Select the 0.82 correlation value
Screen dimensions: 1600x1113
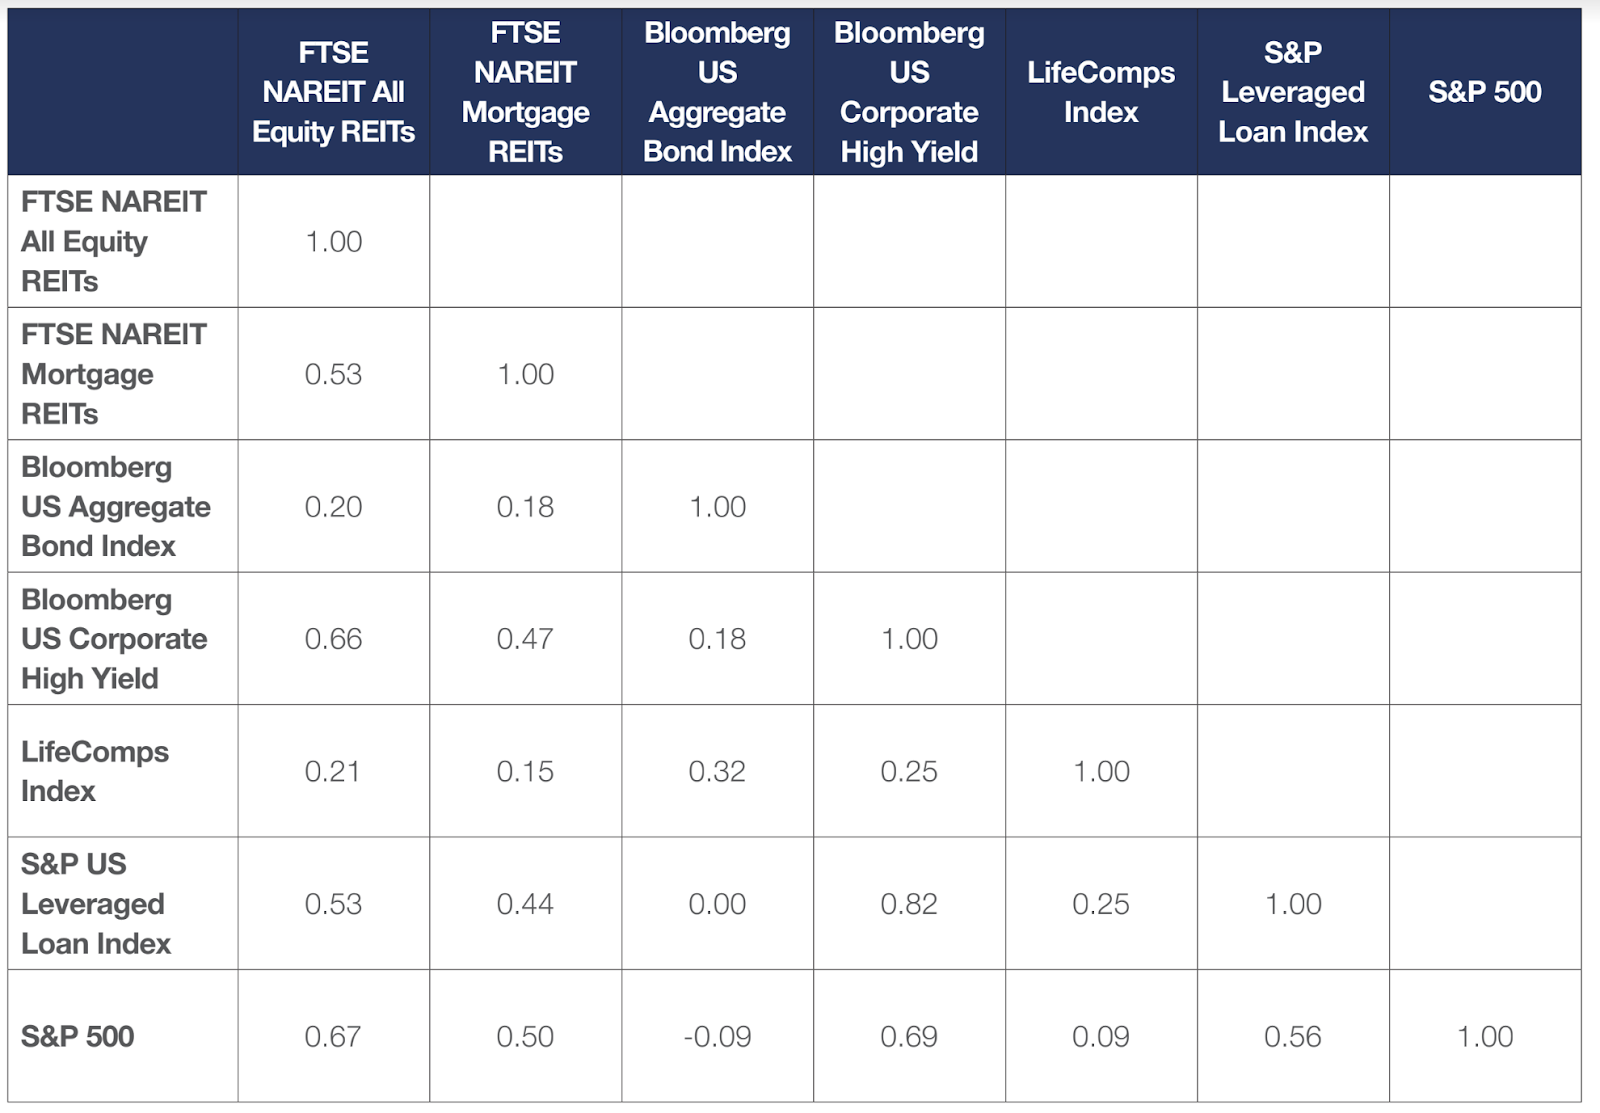tap(909, 904)
